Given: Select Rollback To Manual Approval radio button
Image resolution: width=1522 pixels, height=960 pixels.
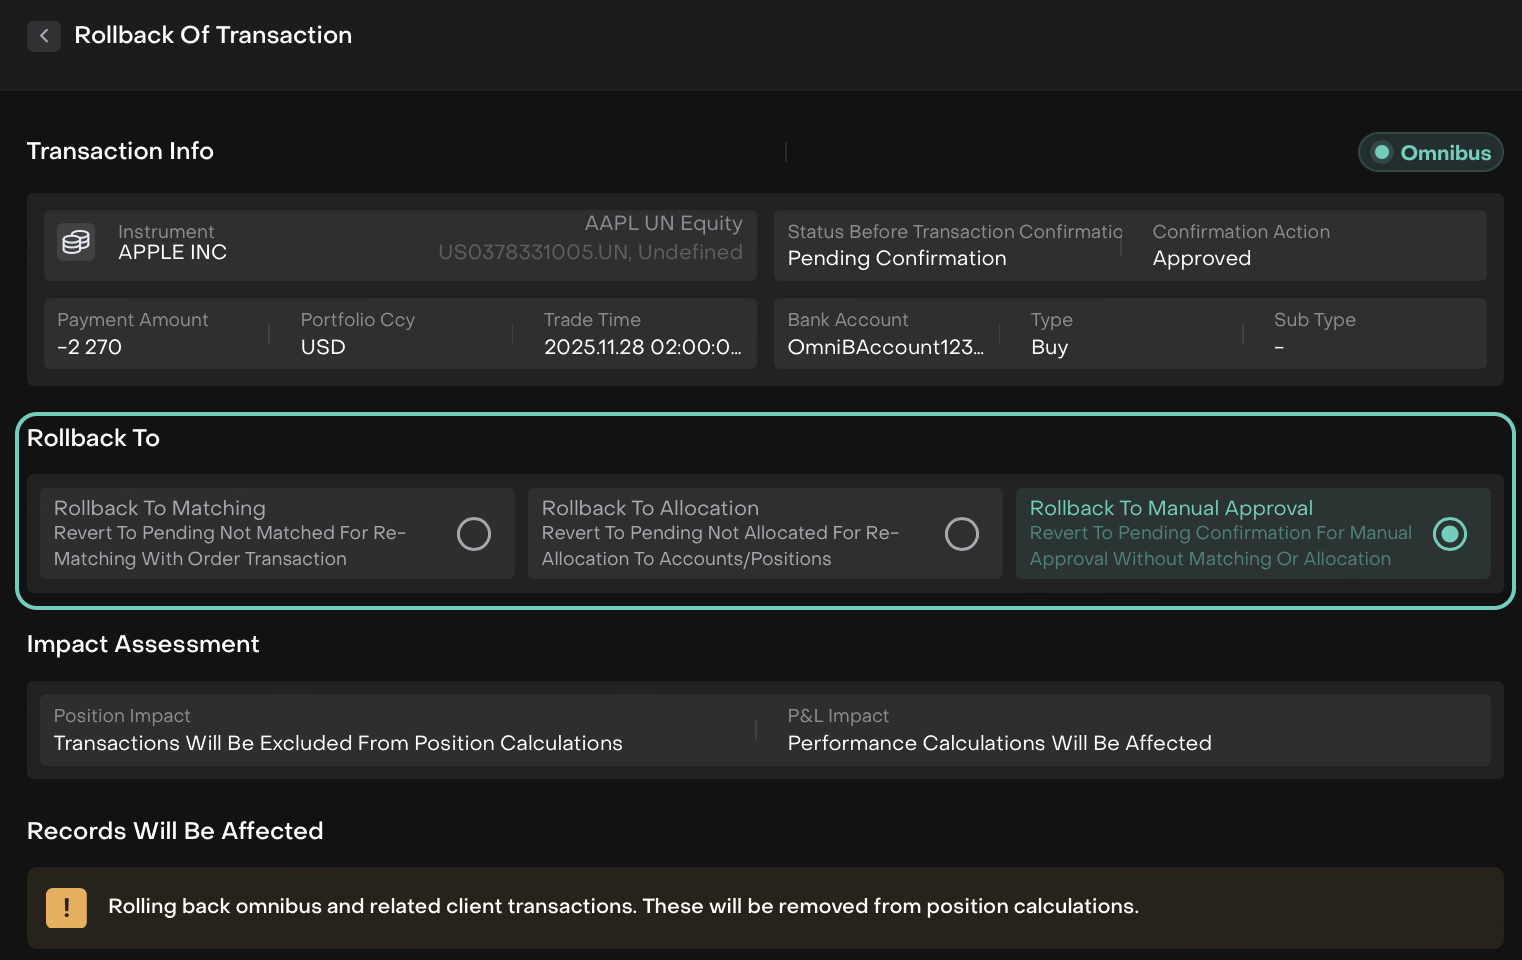Looking at the screenshot, I should [1449, 534].
